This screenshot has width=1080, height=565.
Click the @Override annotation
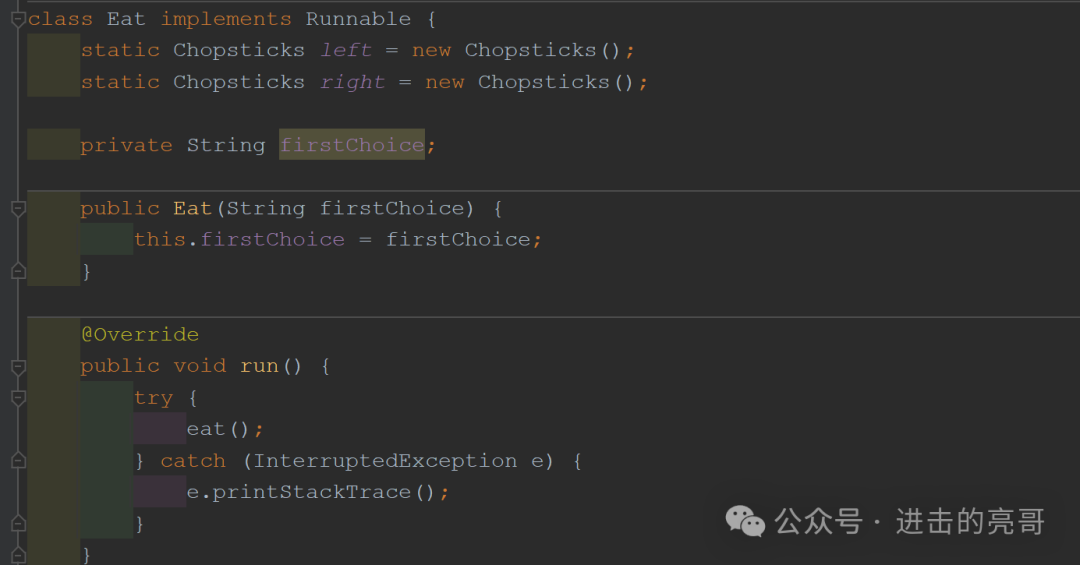coord(140,335)
